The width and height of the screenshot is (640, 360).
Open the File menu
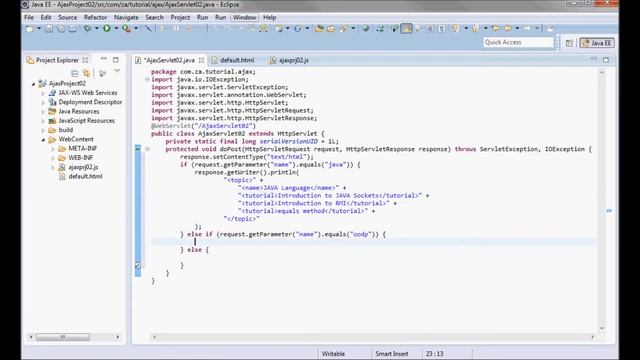pos(29,17)
